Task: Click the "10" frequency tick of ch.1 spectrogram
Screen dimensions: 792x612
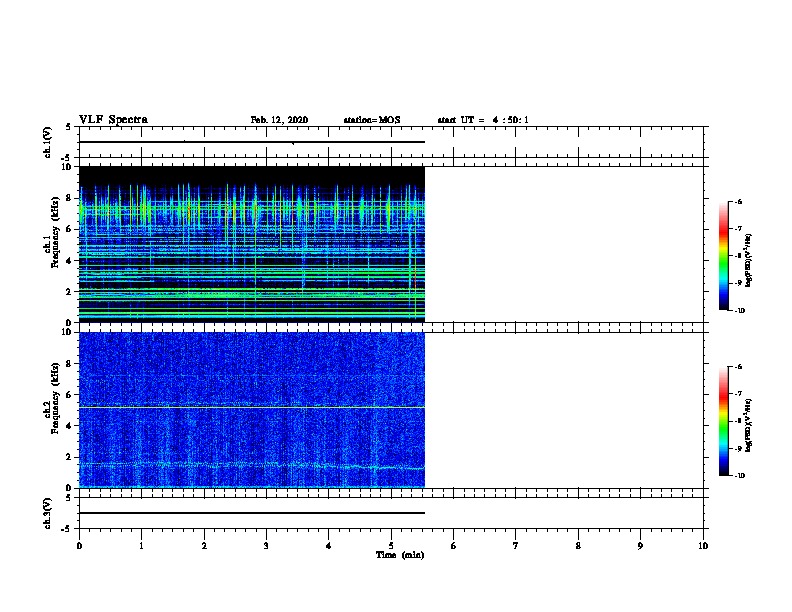Action: pyautogui.click(x=67, y=167)
